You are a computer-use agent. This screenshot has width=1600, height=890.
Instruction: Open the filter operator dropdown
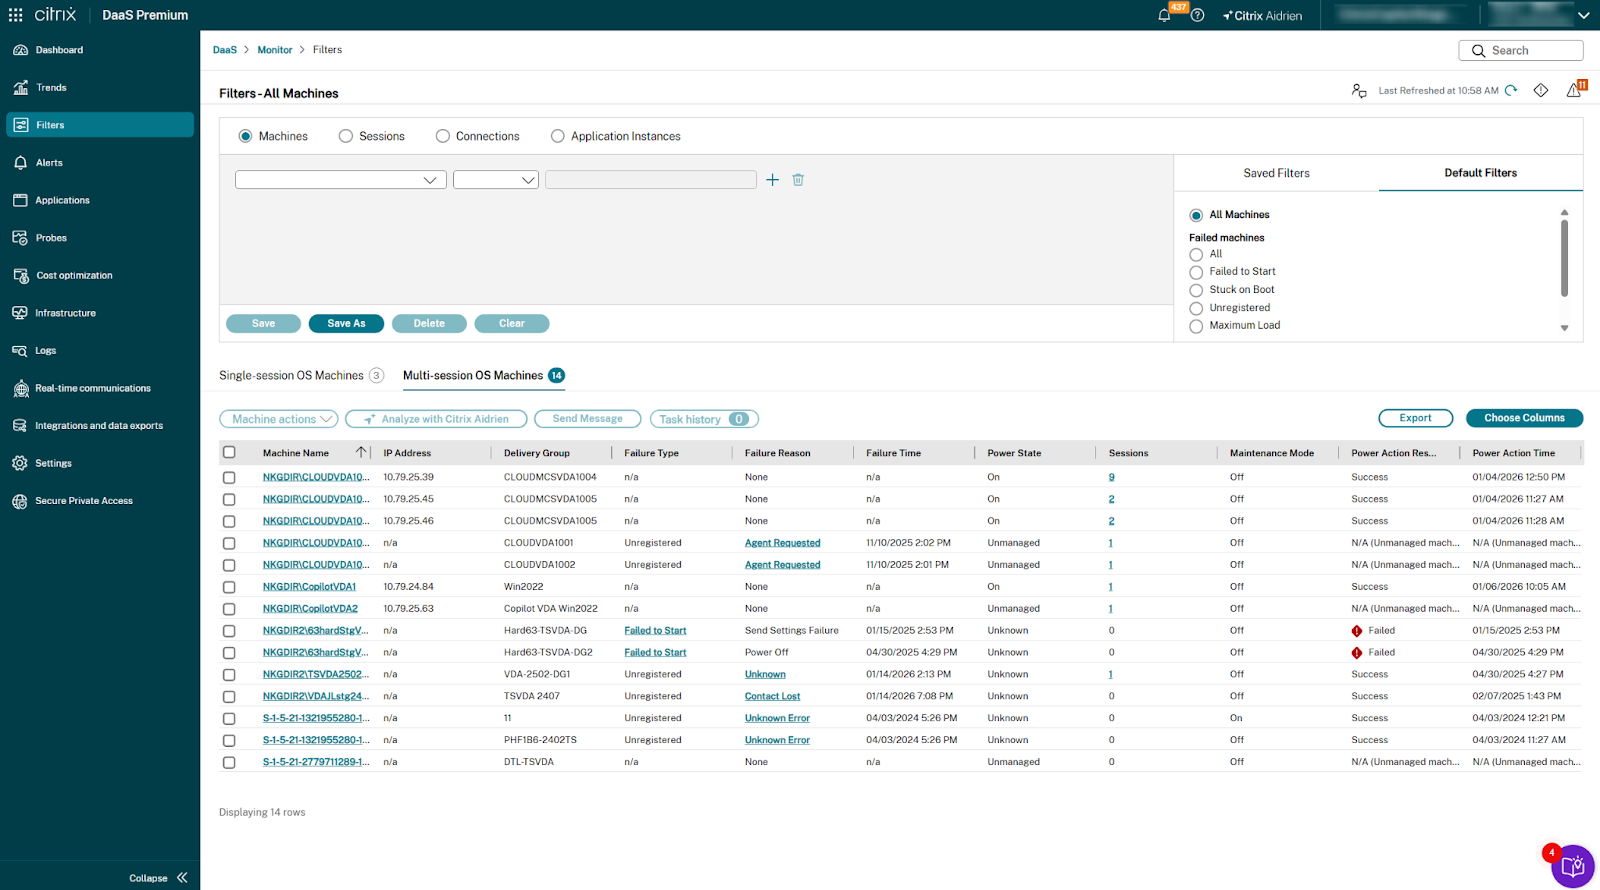point(496,180)
